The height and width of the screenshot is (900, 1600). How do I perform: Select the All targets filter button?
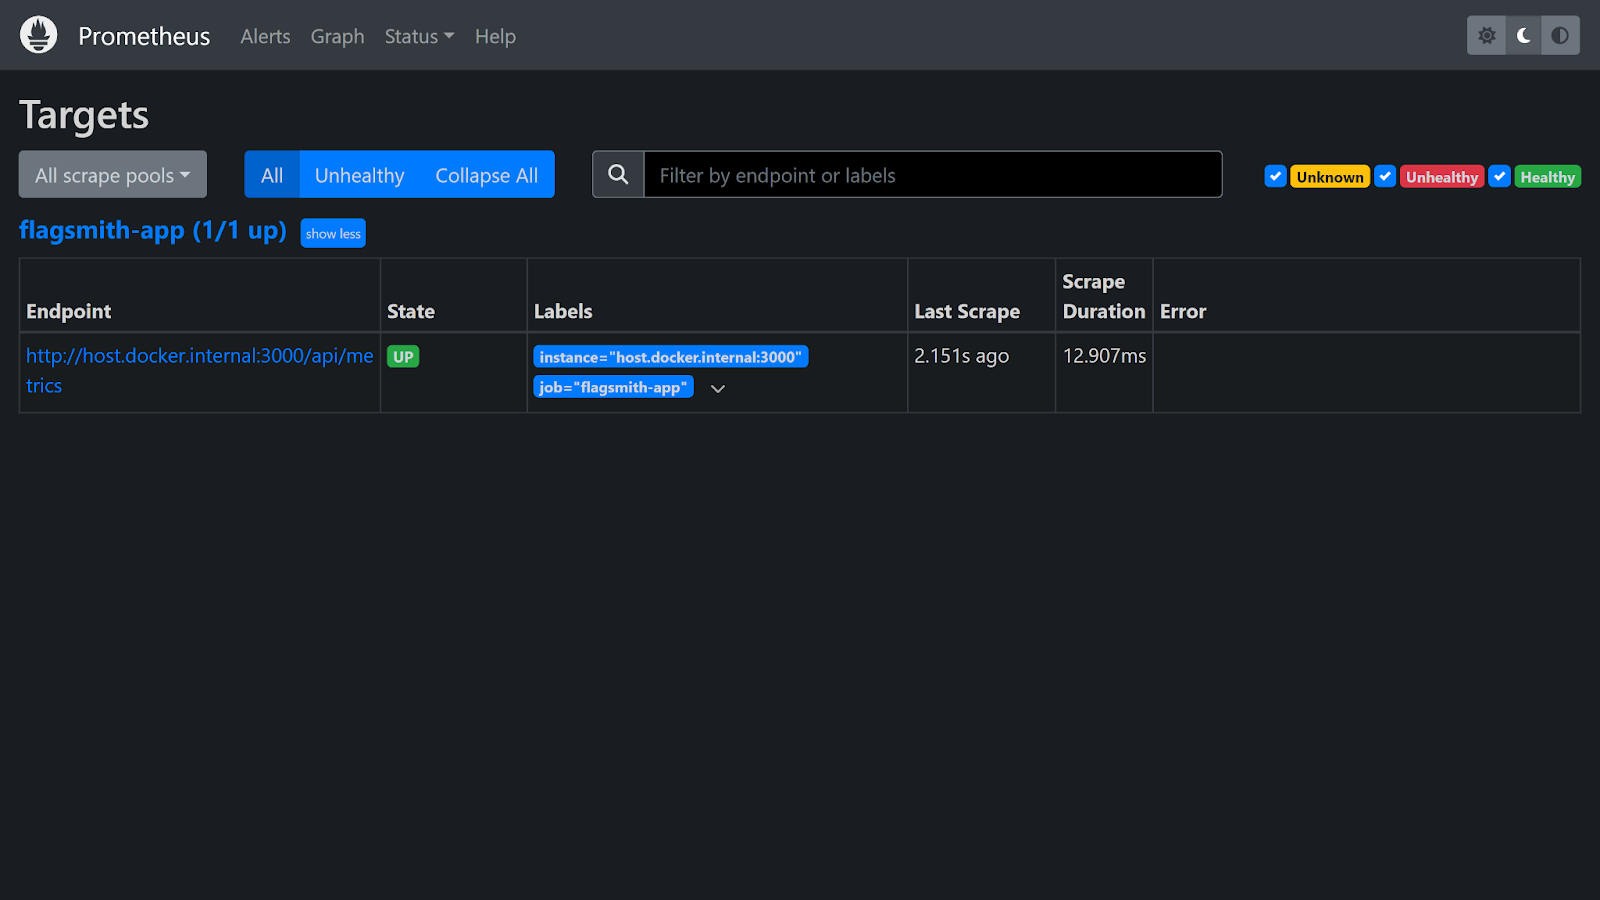point(272,174)
